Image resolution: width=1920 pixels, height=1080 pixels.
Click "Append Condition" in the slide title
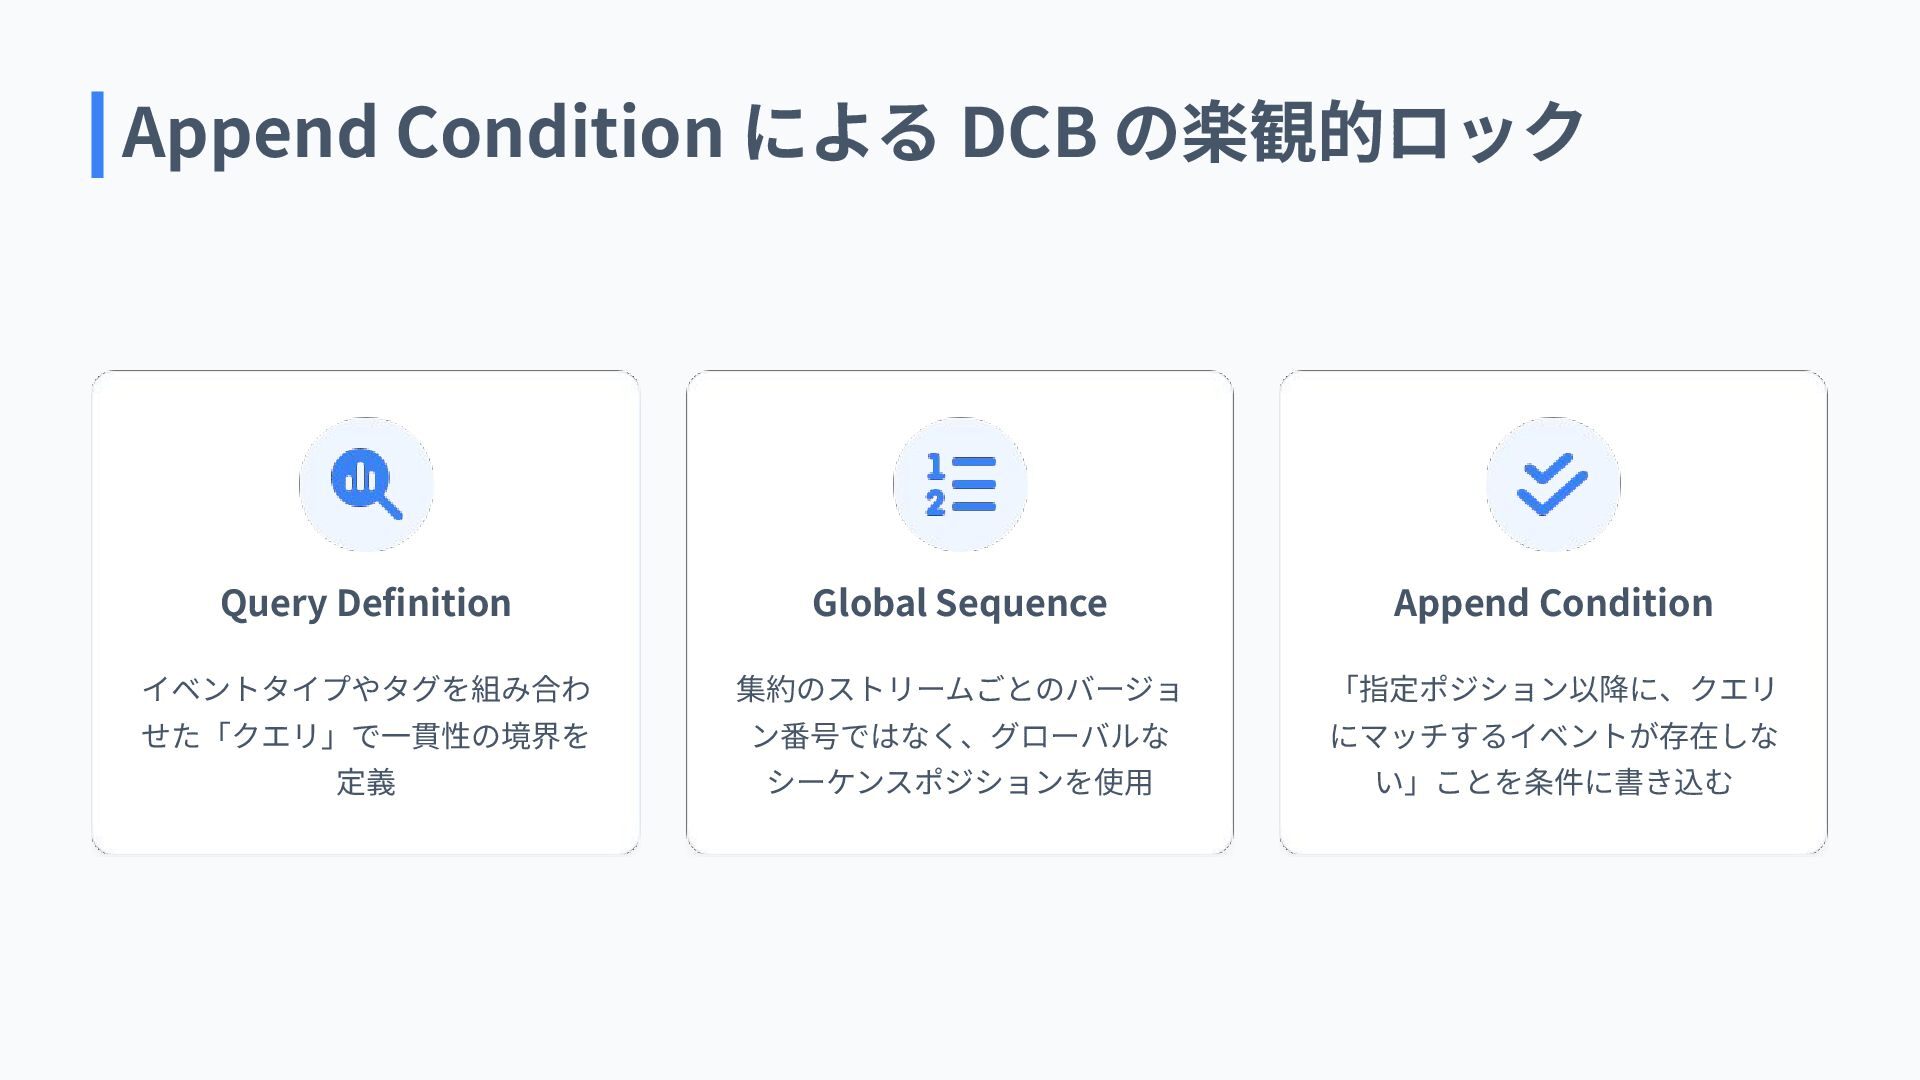[x=422, y=132]
